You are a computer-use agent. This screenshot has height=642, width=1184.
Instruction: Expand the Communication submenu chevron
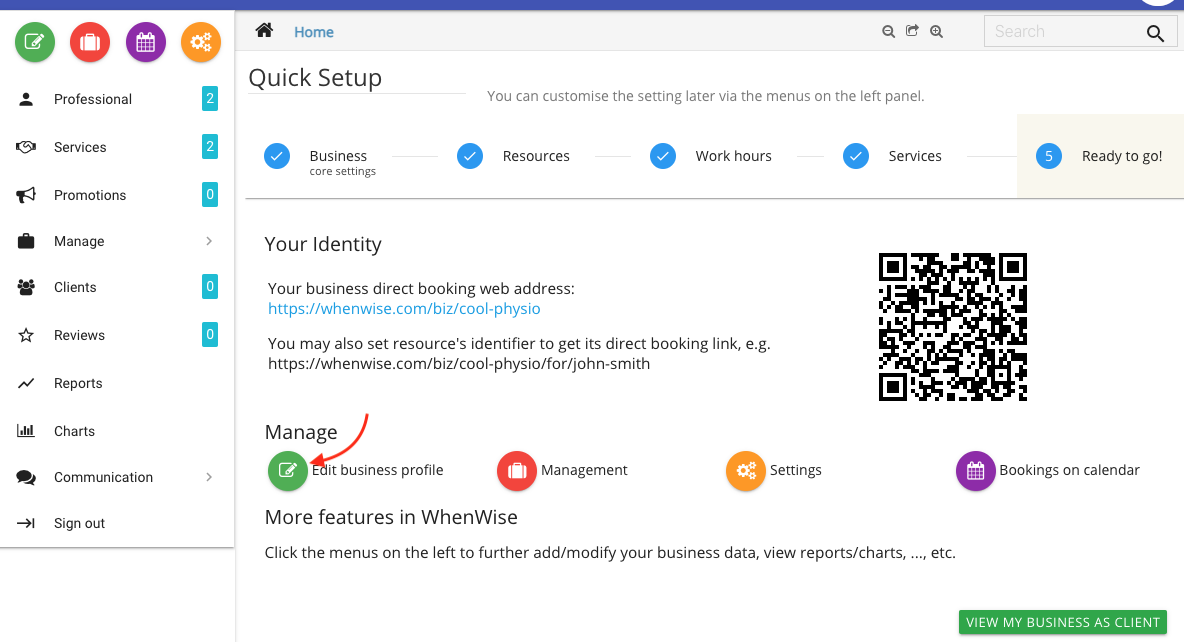pyautogui.click(x=209, y=477)
